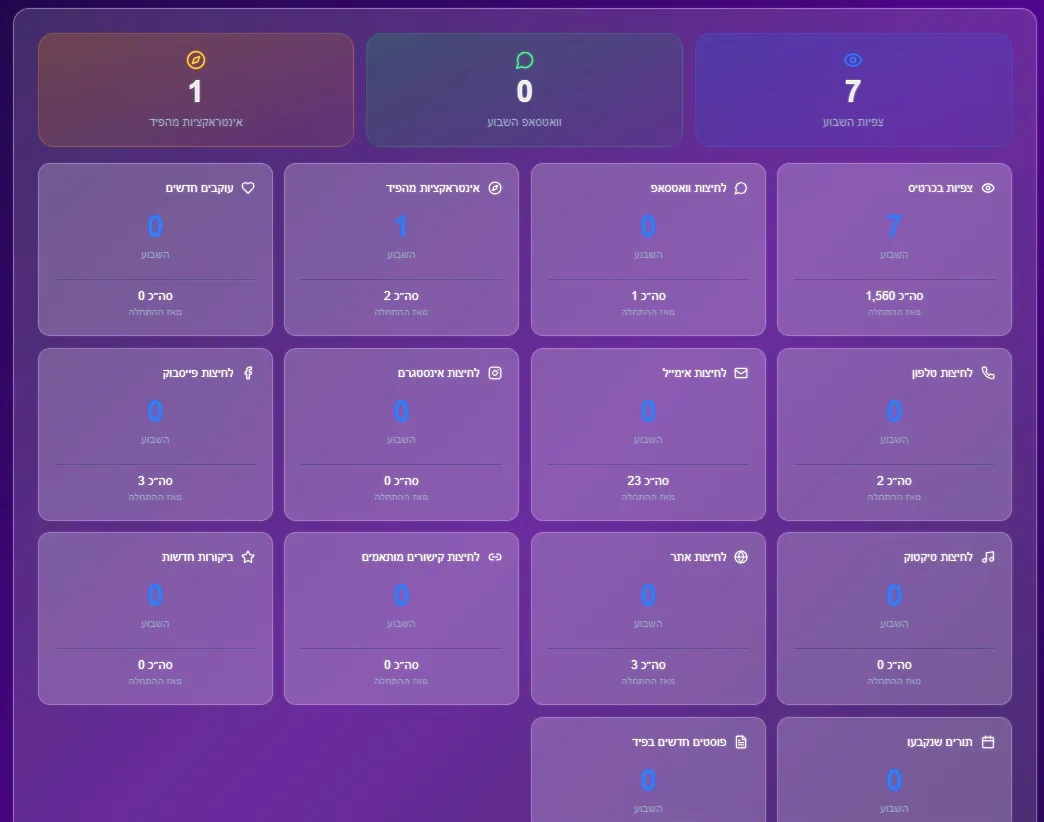The height and width of the screenshot is (822, 1044).
Task: Click the big 0 in the וואטסאפ השבוע summary
Action: pyautogui.click(x=525, y=91)
